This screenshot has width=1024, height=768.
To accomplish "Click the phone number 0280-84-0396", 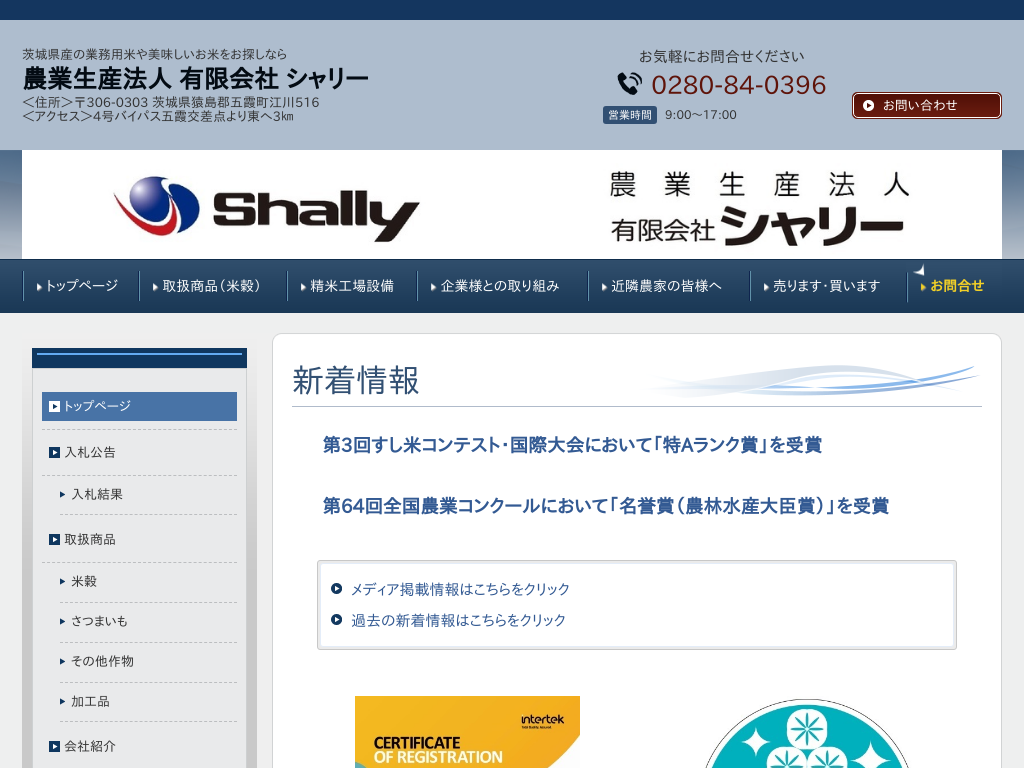I will pos(739,85).
